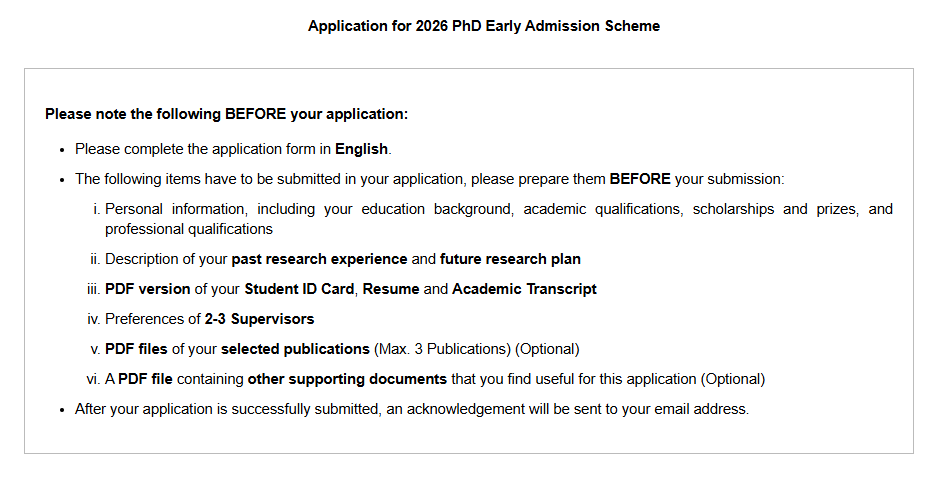Click the bold text "future research plan"
Image resolution: width=950 pixels, height=488 pixels.
click(510, 259)
